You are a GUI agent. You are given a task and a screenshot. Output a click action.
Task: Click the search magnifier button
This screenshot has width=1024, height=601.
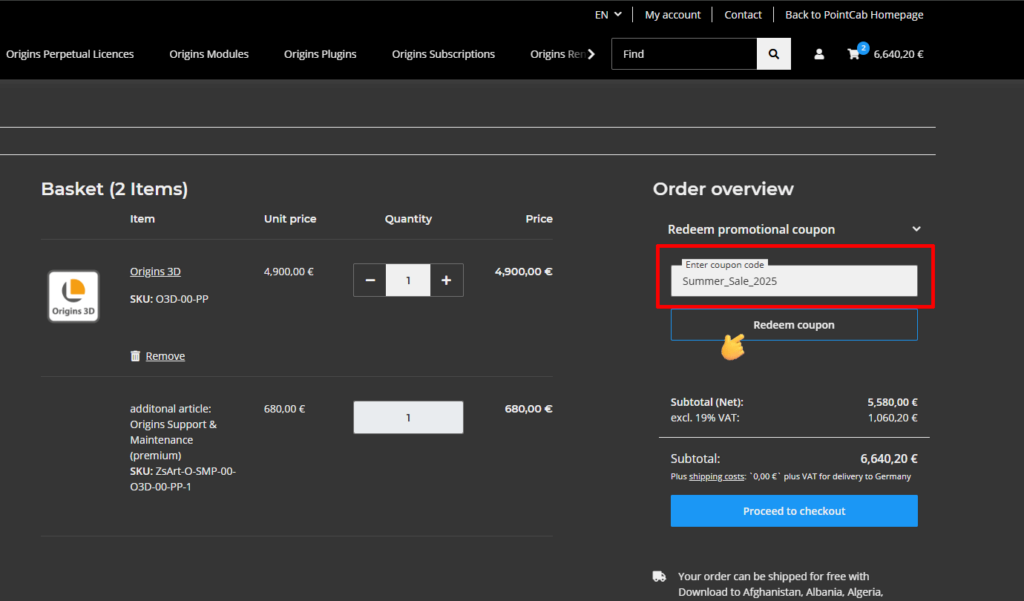(773, 54)
